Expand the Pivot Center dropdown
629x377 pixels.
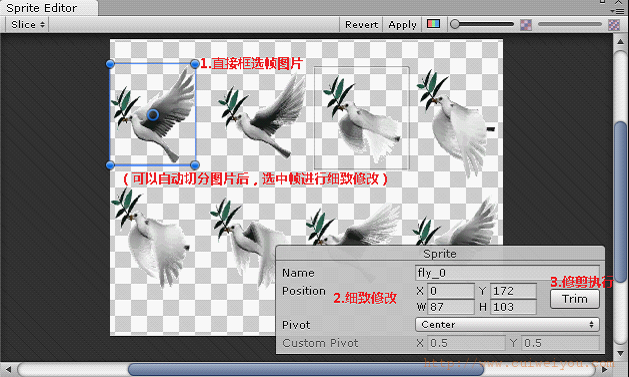(507, 324)
